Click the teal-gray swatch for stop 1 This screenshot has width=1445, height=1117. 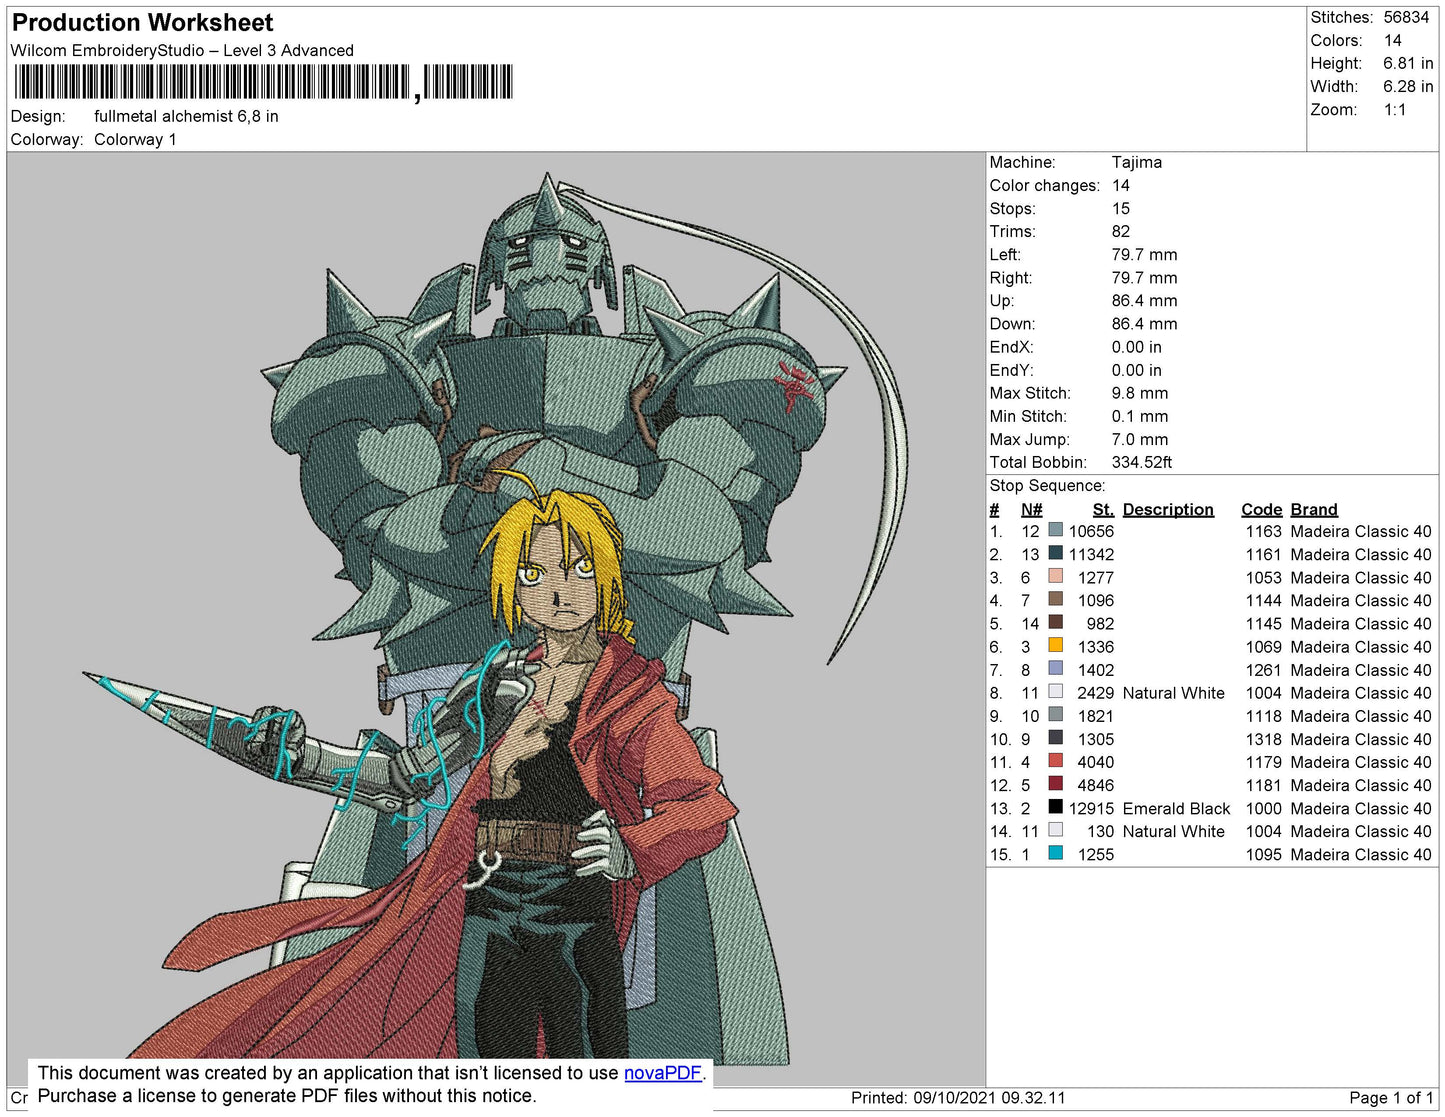coord(1055,530)
